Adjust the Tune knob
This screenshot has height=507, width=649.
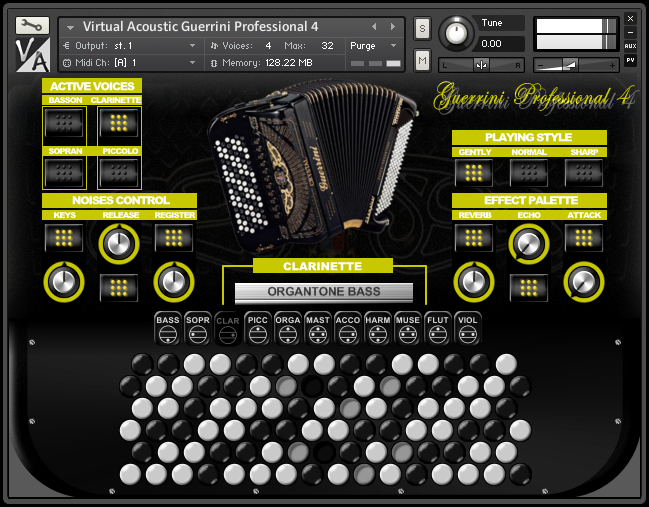pos(457,32)
